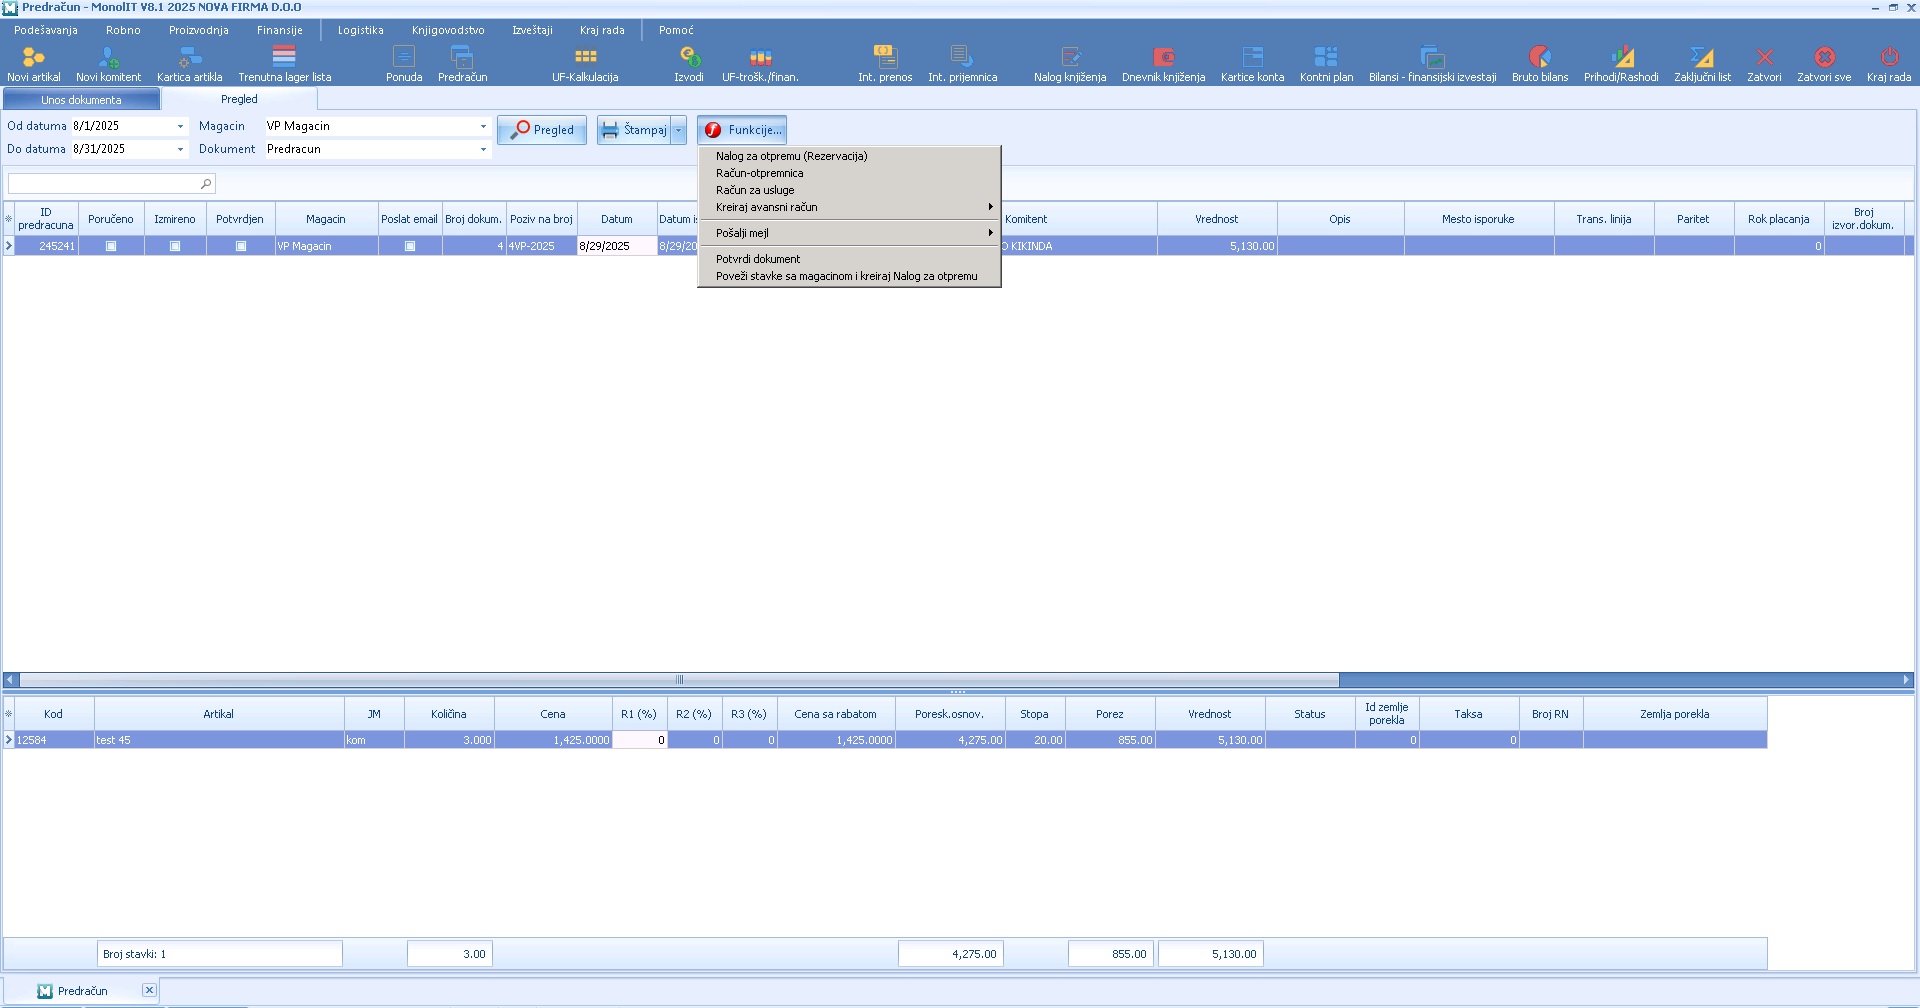Click the Novi komitent icon
This screenshot has height=1008, width=1920.
108,58
